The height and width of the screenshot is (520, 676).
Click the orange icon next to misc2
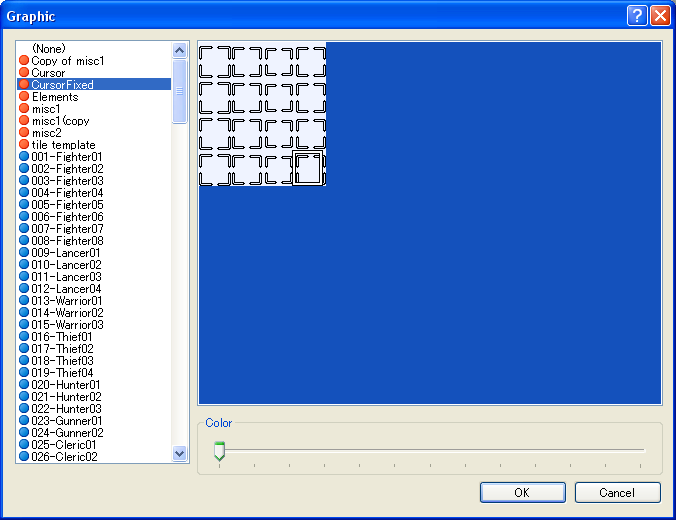[24, 133]
